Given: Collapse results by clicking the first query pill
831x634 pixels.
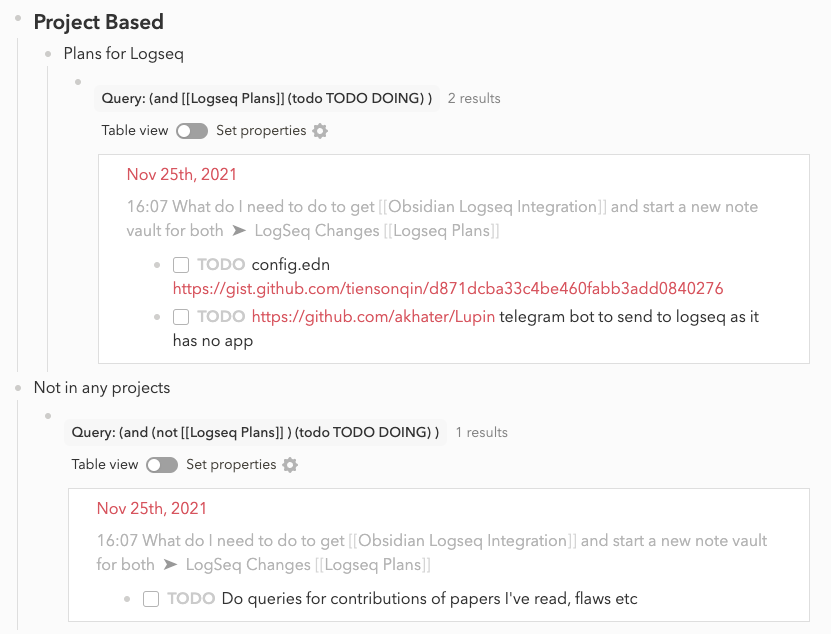Looking at the screenshot, I should [265, 98].
